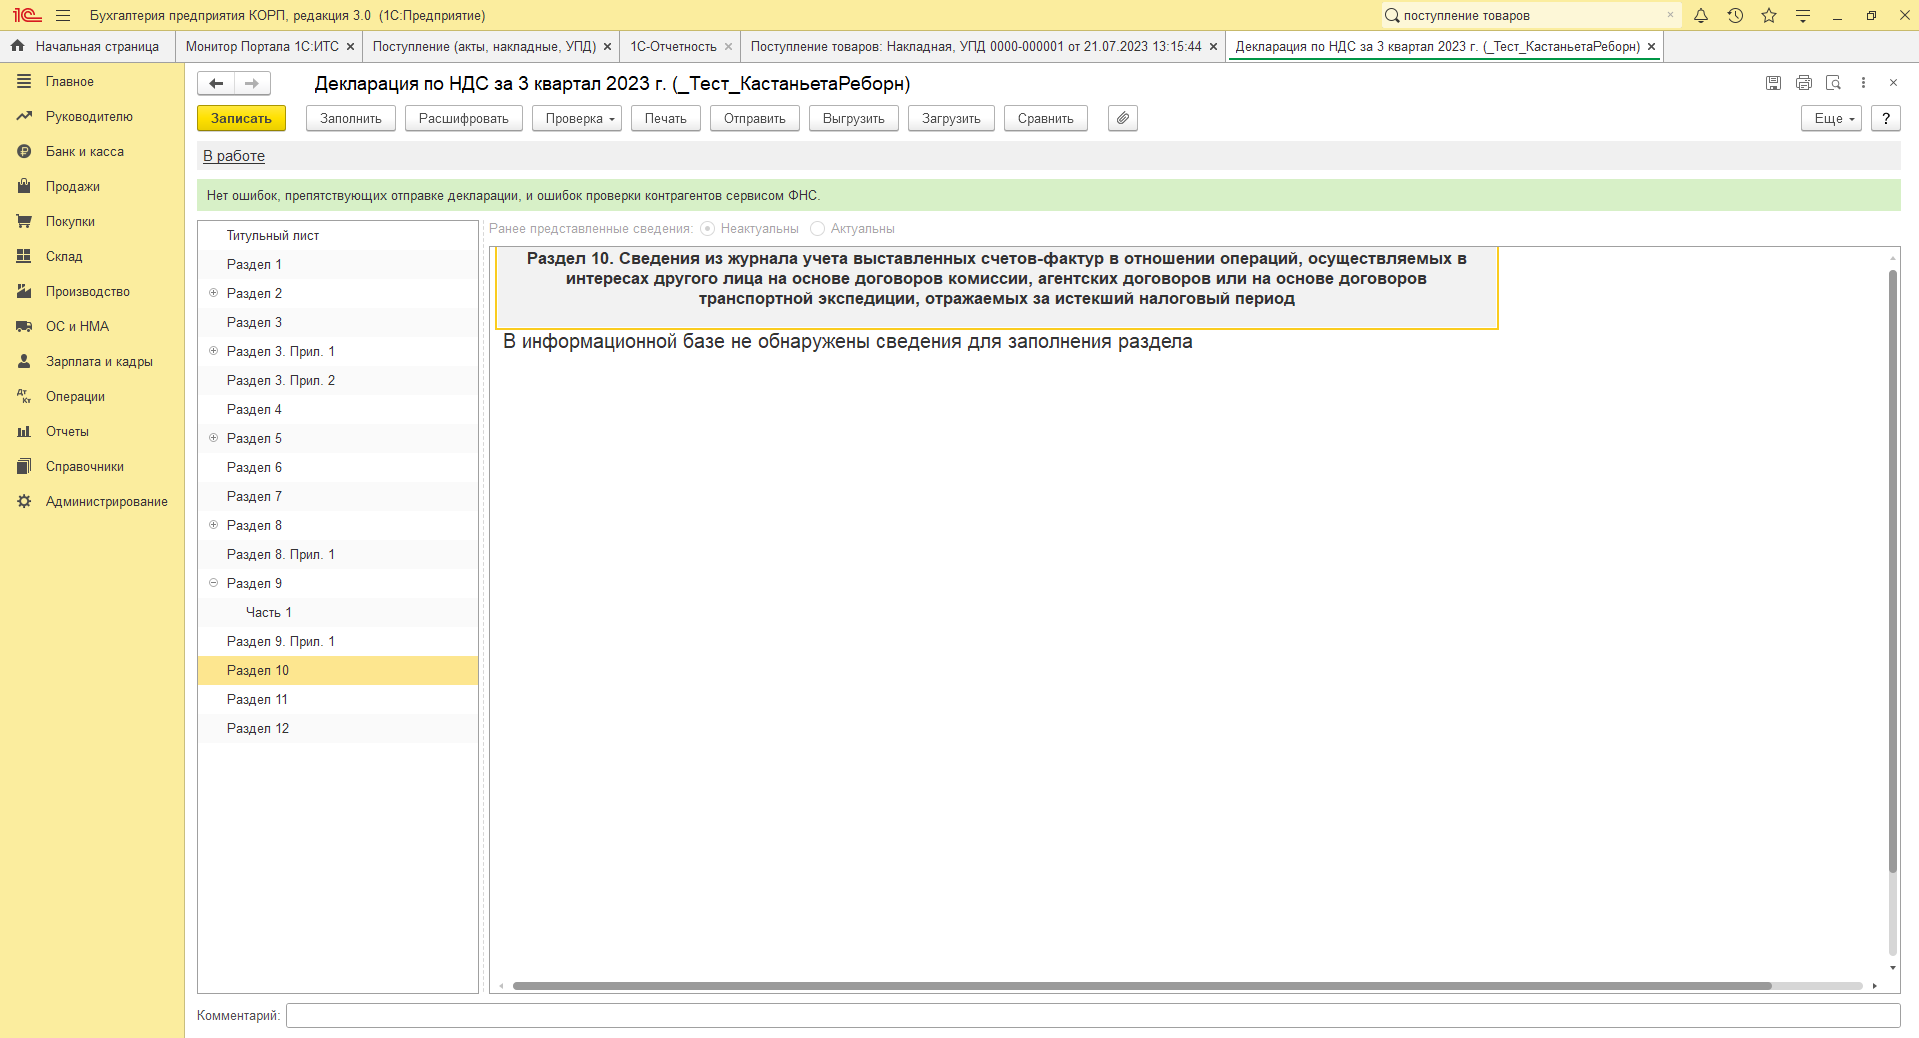Open the Проверка dropdown button

click(577, 118)
